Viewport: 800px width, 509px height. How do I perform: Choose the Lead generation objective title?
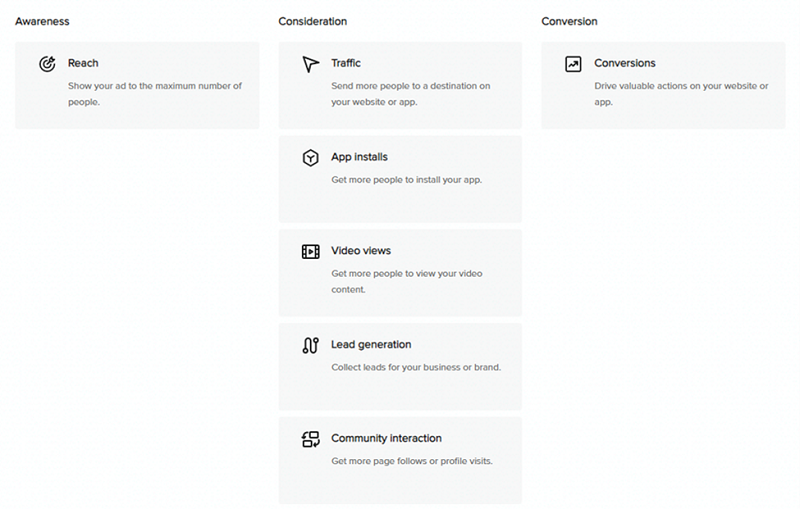pos(371,345)
